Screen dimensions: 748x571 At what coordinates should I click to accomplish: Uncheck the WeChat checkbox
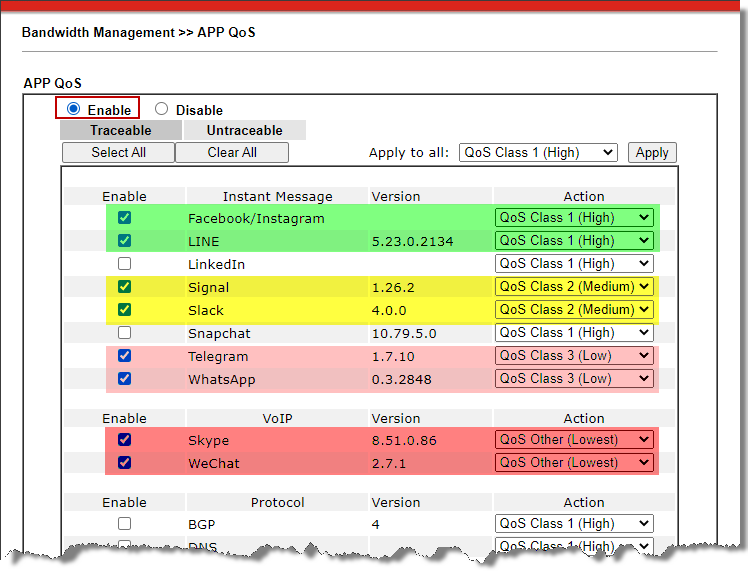click(x=125, y=462)
